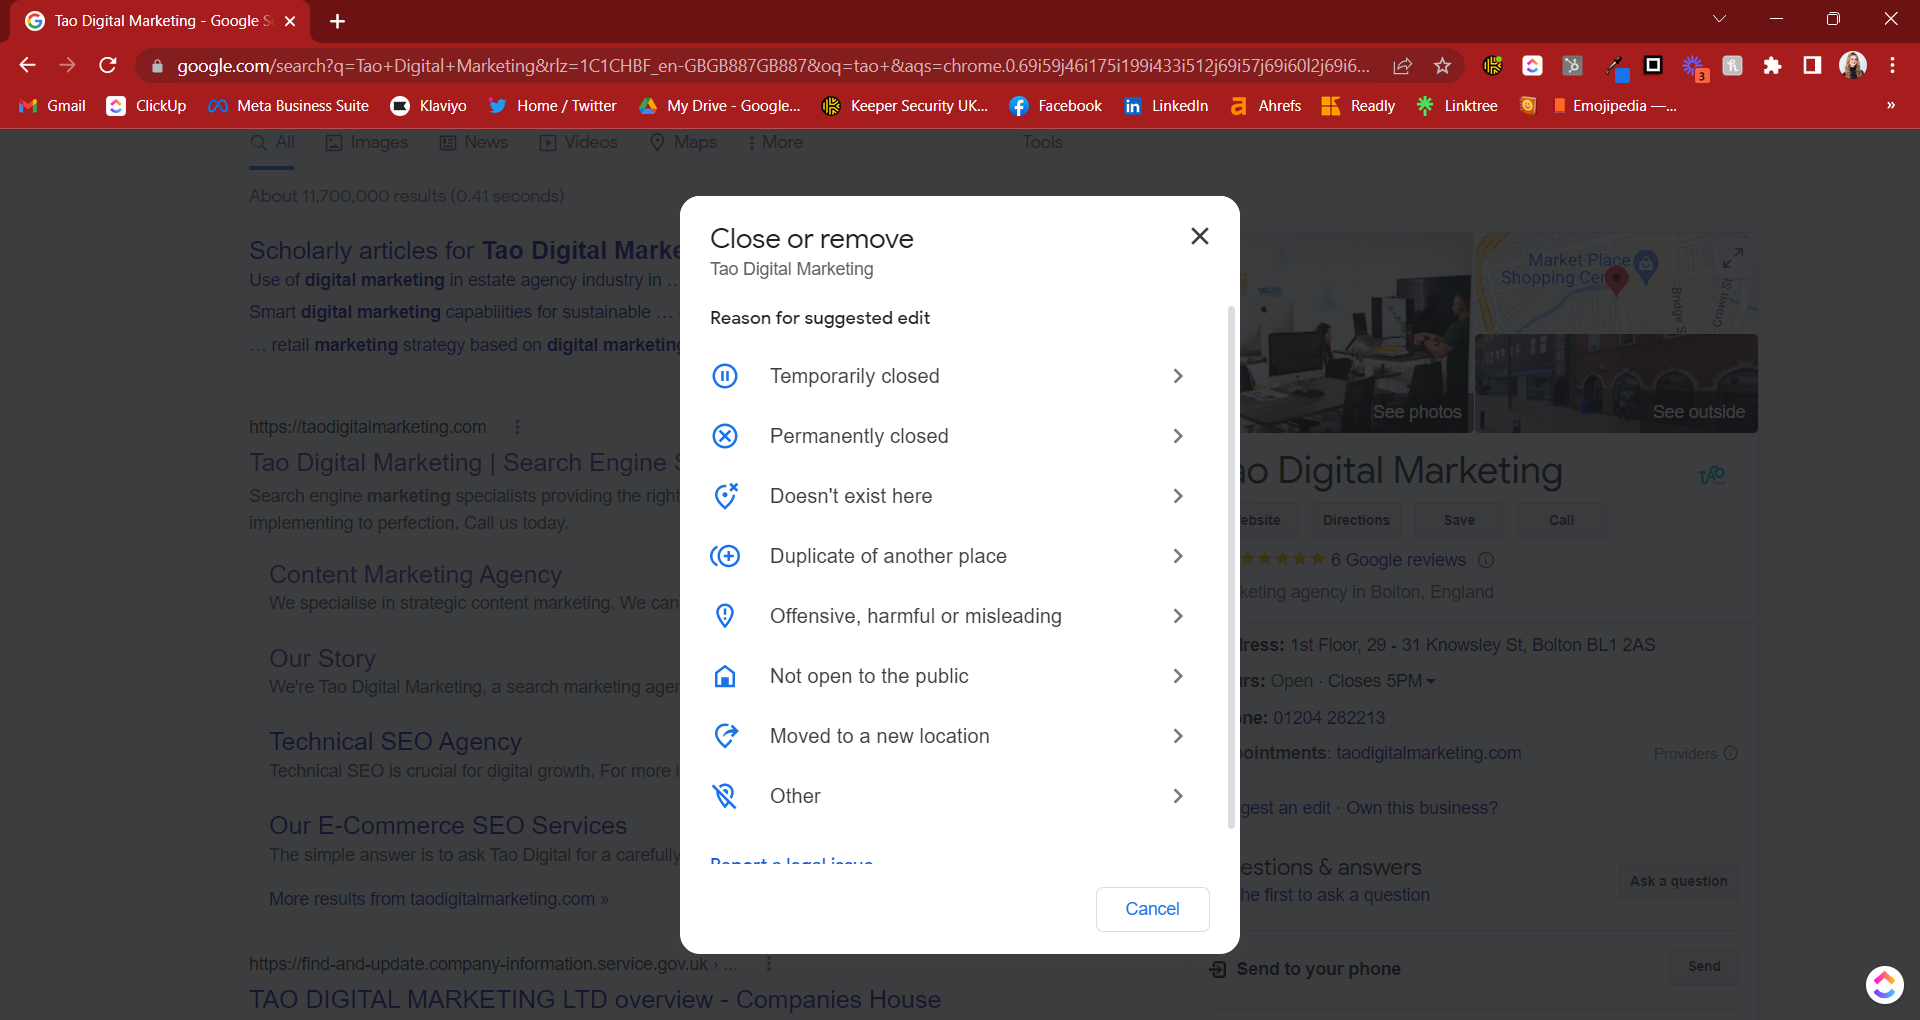Cancel the suggested edit dialog
1920x1020 pixels.
point(1152,909)
